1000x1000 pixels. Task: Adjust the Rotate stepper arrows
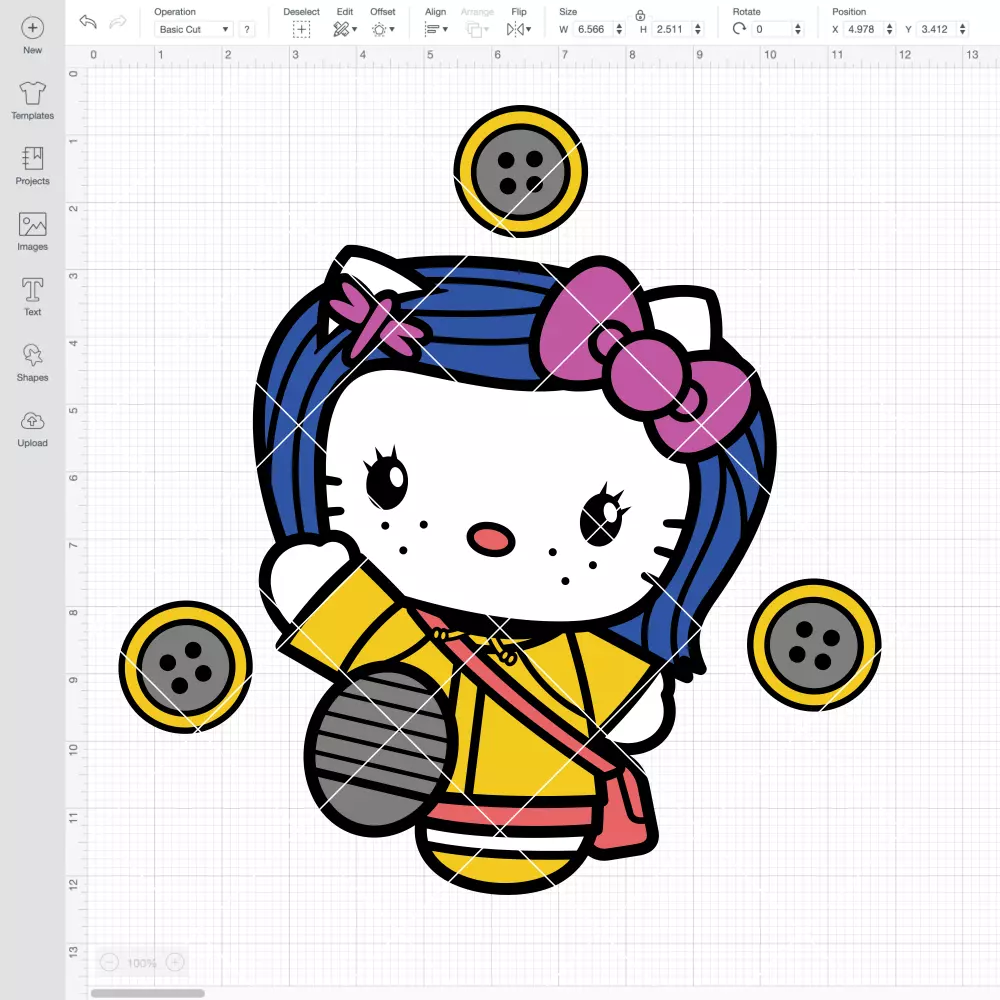point(798,29)
